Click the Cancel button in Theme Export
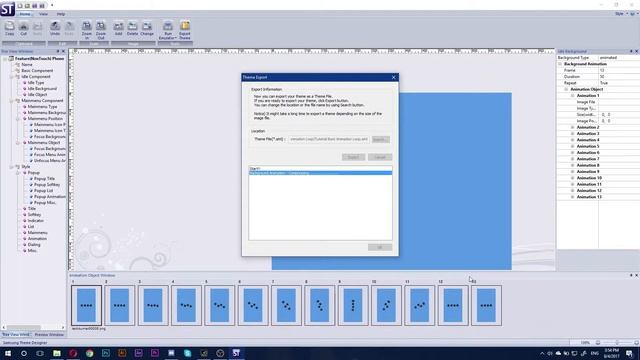This screenshot has width=640, height=360. pyautogui.click(x=380, y=157)
